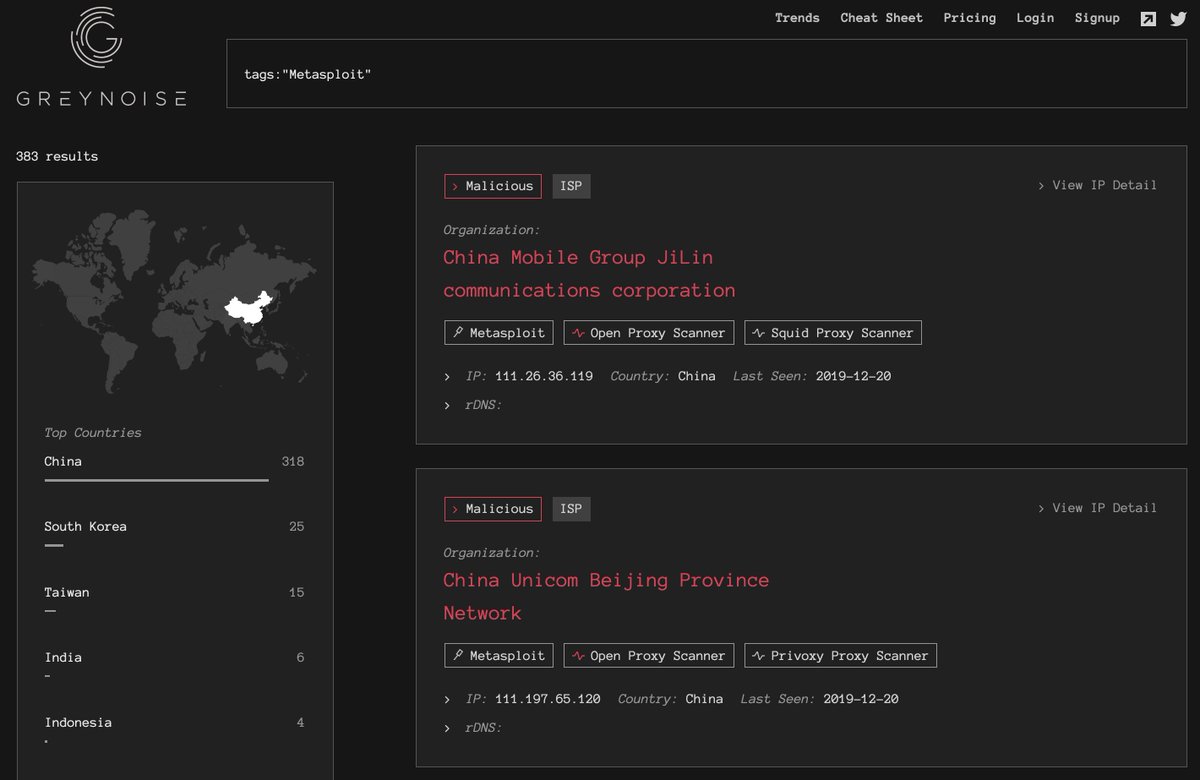
Task: Select the Privoxy Proxy Scanner tag
Action: coord(841,656)
